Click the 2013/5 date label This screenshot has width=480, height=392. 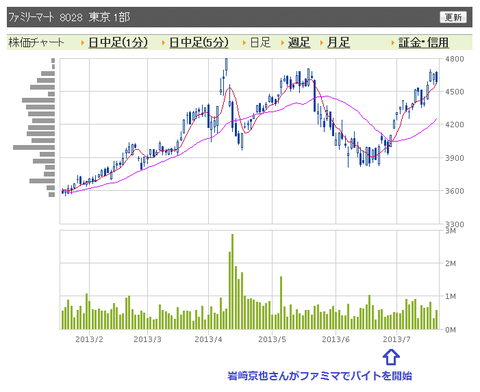272,339
